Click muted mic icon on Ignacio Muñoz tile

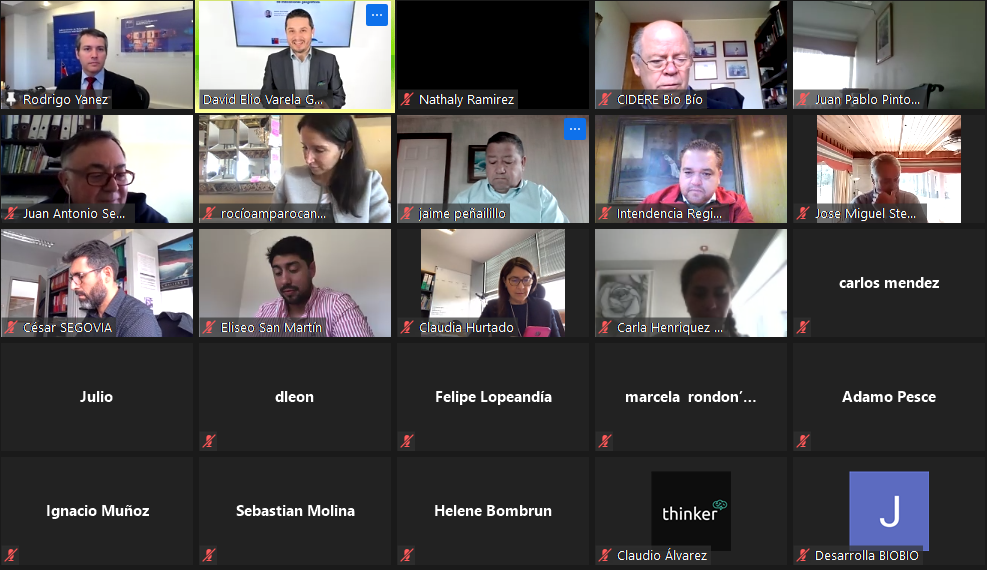click(x=11, y=555)
